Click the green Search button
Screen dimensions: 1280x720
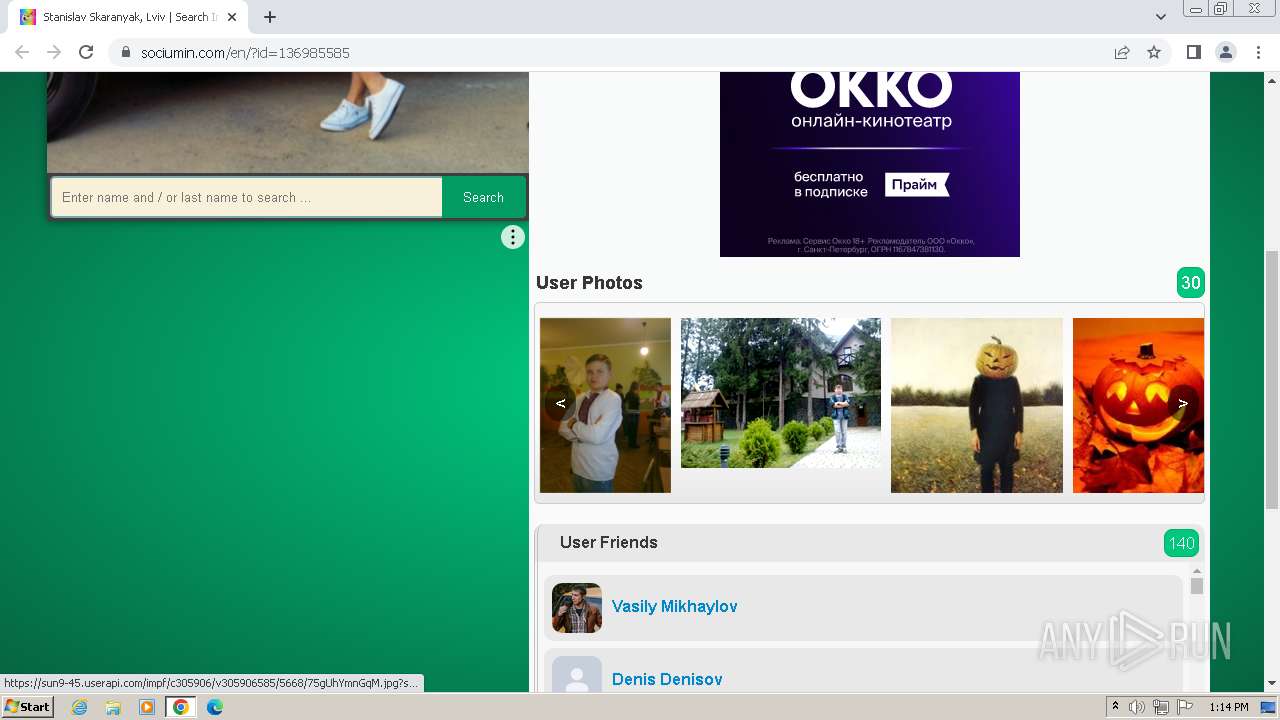tap(484, 197)
